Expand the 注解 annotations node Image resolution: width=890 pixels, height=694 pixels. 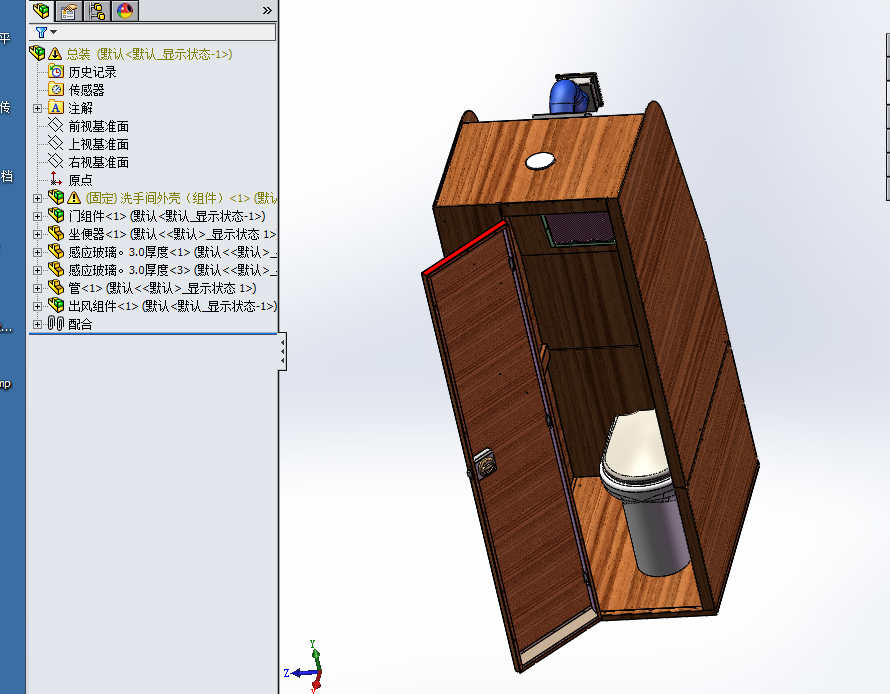point(37,108)
